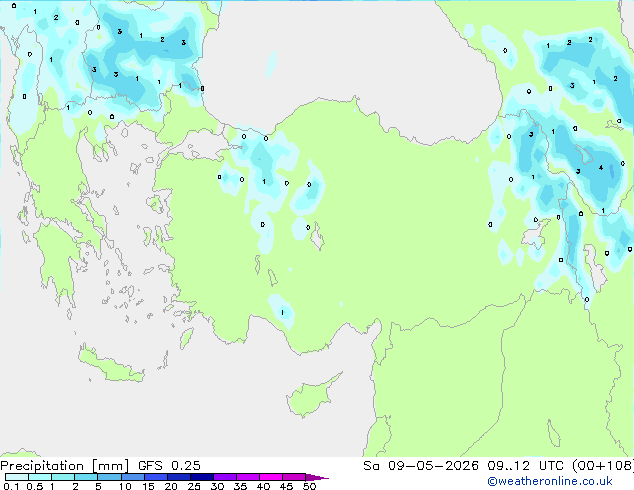The width and height of the screenshot is (634, 490).
Task: Select the 40–45 mm bright magenta swatch
Action: [271, 477]
